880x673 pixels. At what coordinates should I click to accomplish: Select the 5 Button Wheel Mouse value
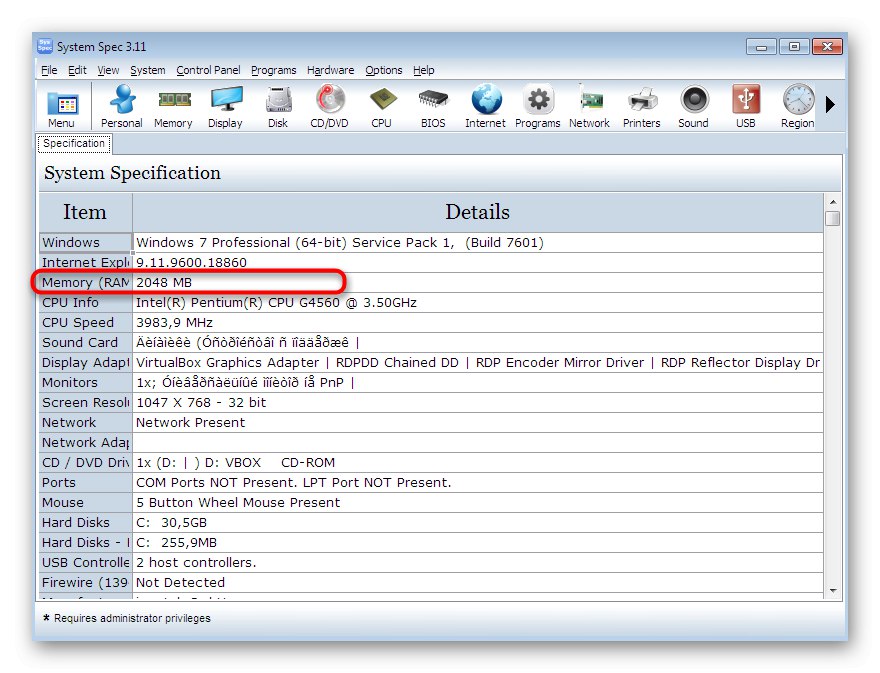click(478, 502)
